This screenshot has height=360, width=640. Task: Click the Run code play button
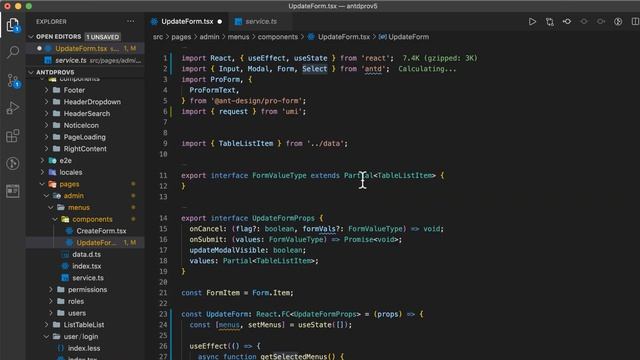tap(532, 22)
